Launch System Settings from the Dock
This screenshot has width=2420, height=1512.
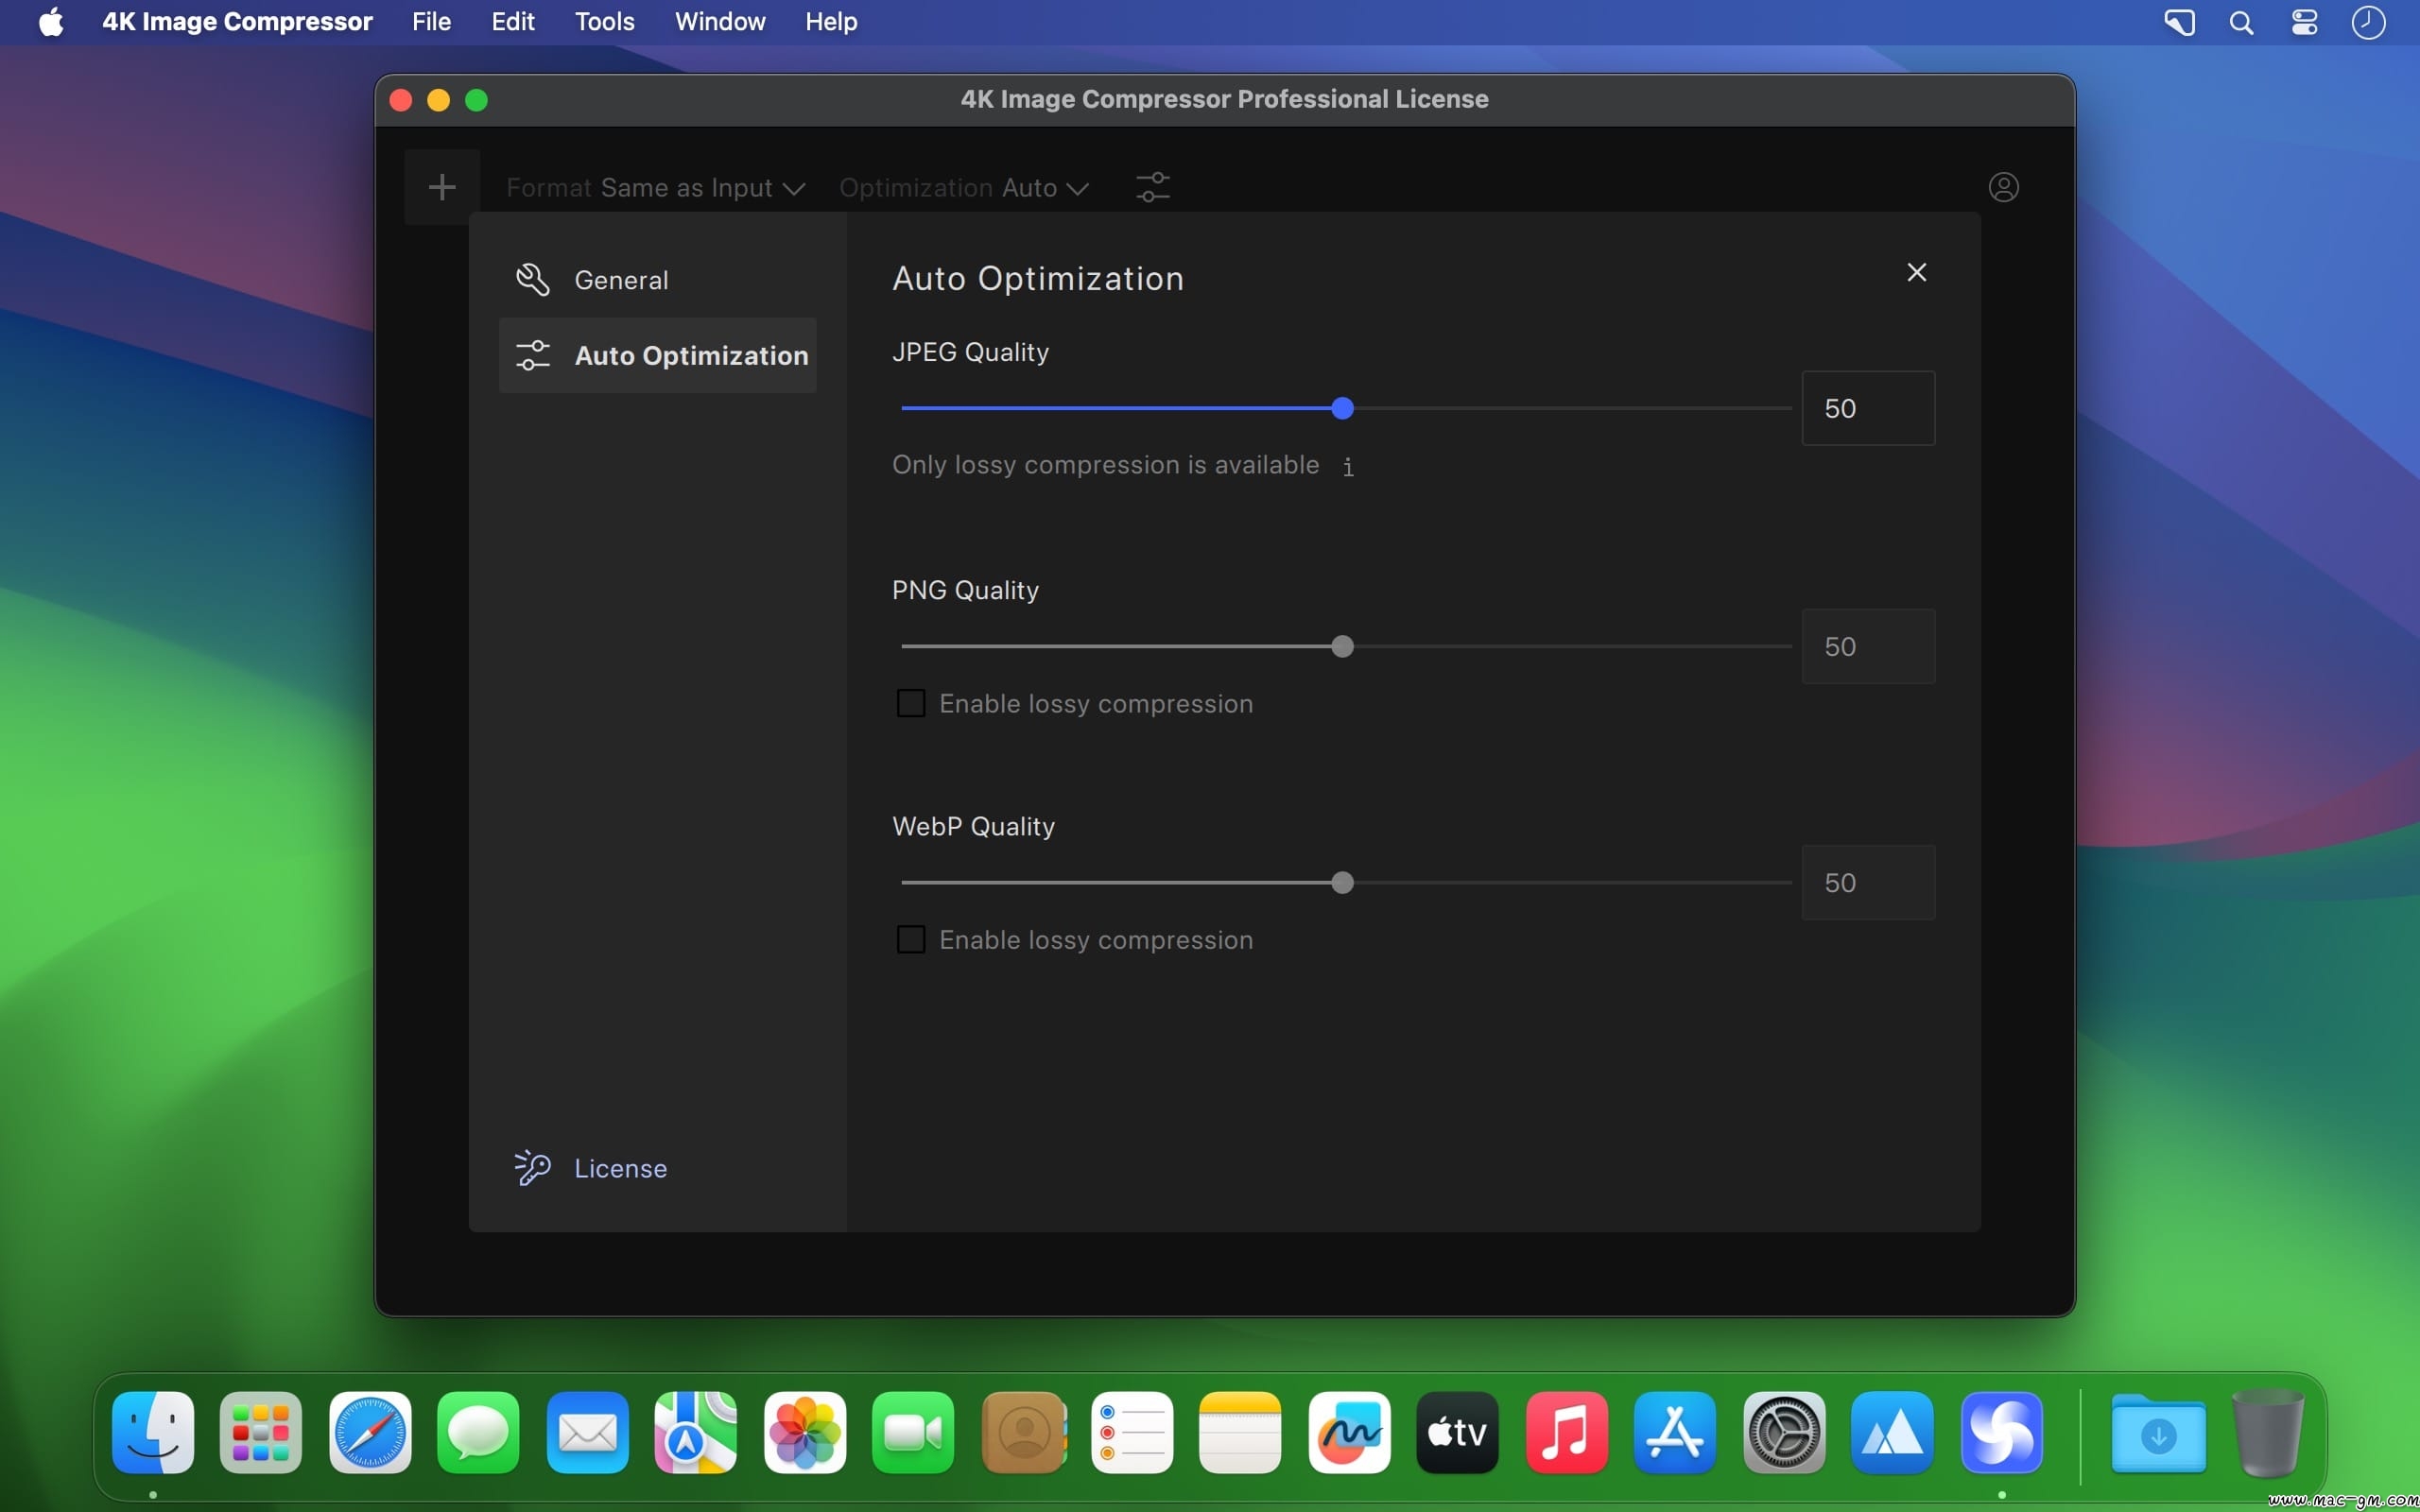tap(1784, 1432)
